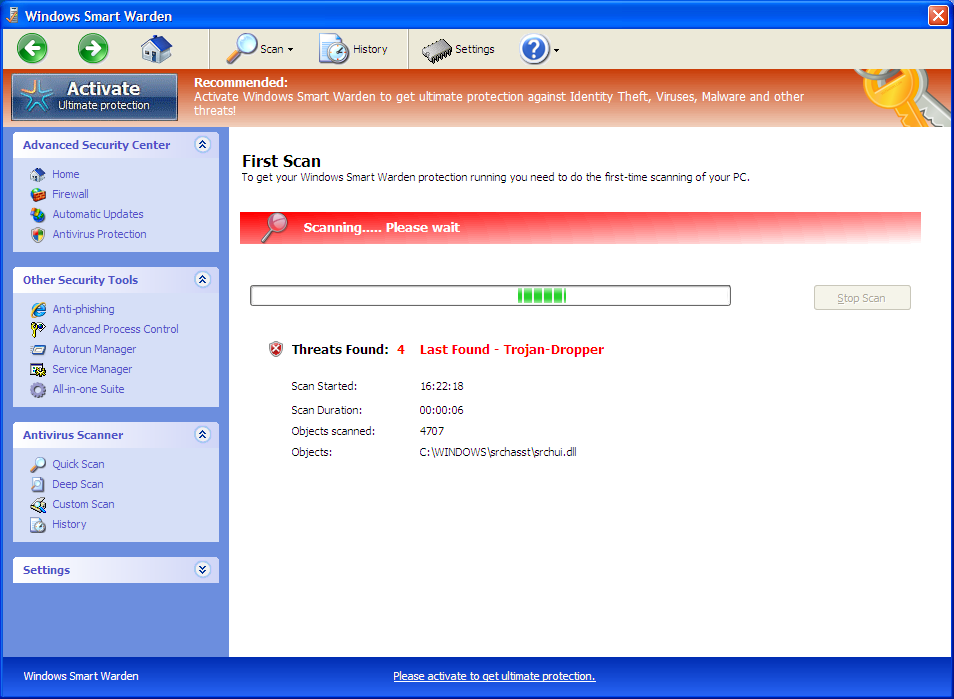The height and width of the screenshot is (699, 954).
Task: Click the golden keys activation icon
Action: click(x=905, y=97)
